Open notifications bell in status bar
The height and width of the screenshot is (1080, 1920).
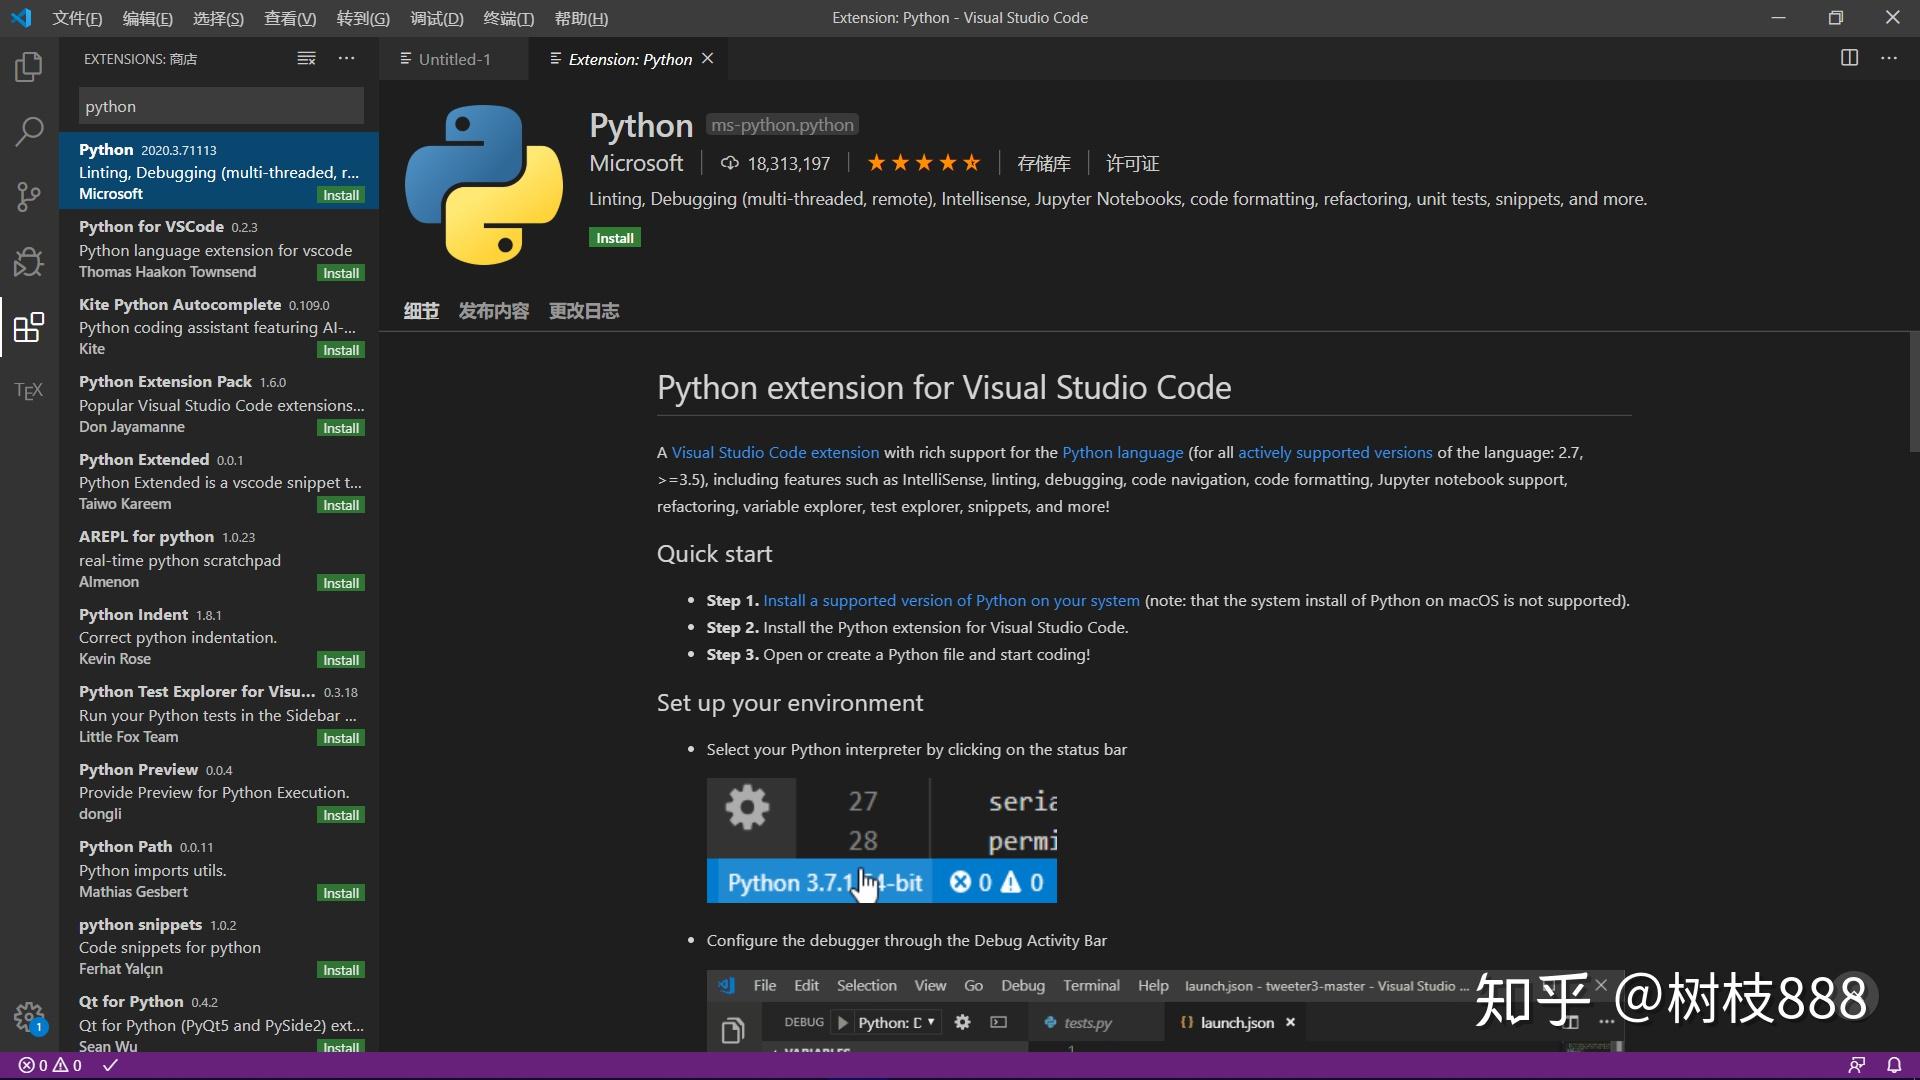point(1896,1065)
